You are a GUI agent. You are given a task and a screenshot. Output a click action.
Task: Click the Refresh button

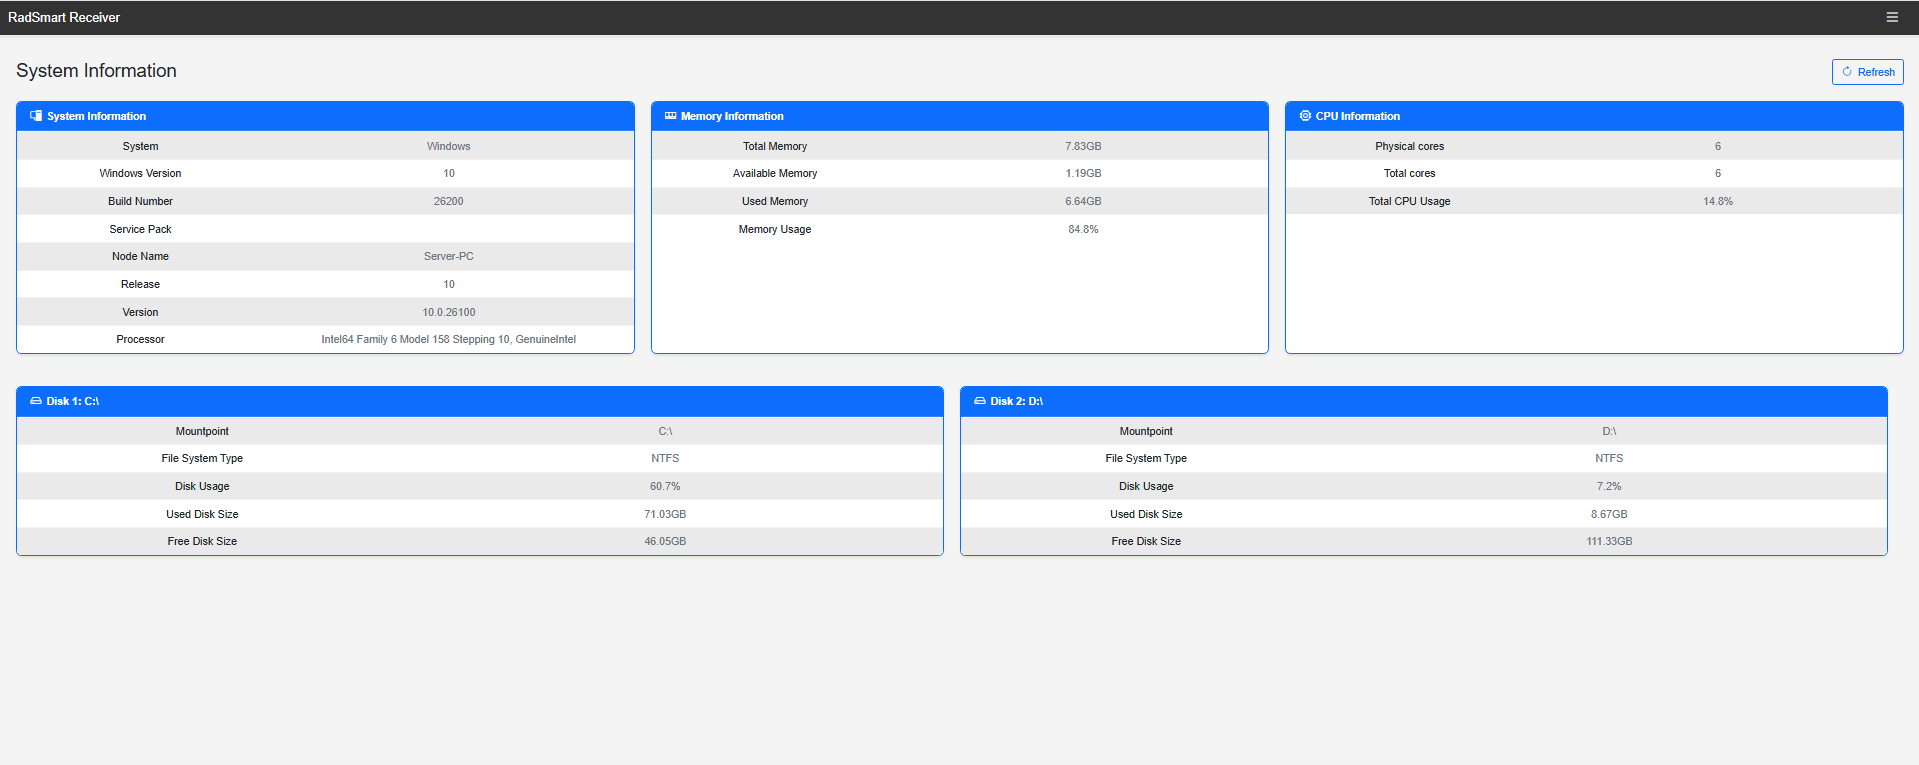point(1867,72)
